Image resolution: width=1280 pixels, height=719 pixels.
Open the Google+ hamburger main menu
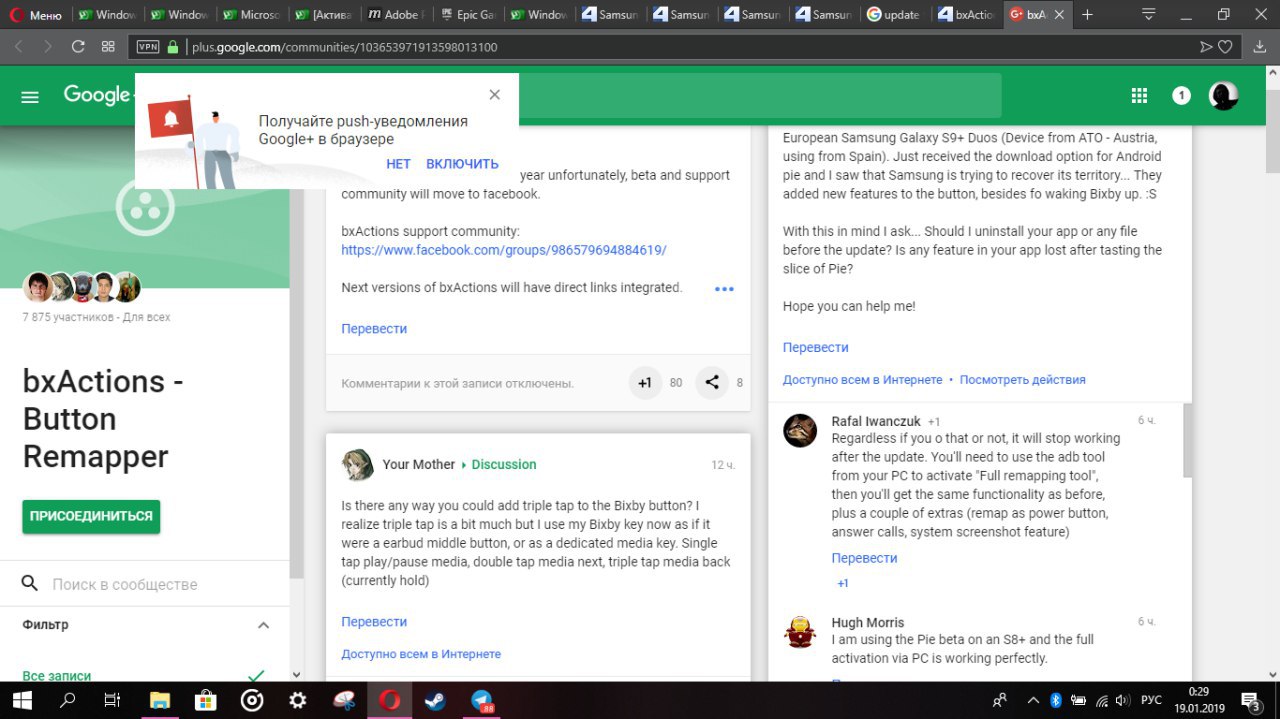pyautogui.click(x=30, y=97)
